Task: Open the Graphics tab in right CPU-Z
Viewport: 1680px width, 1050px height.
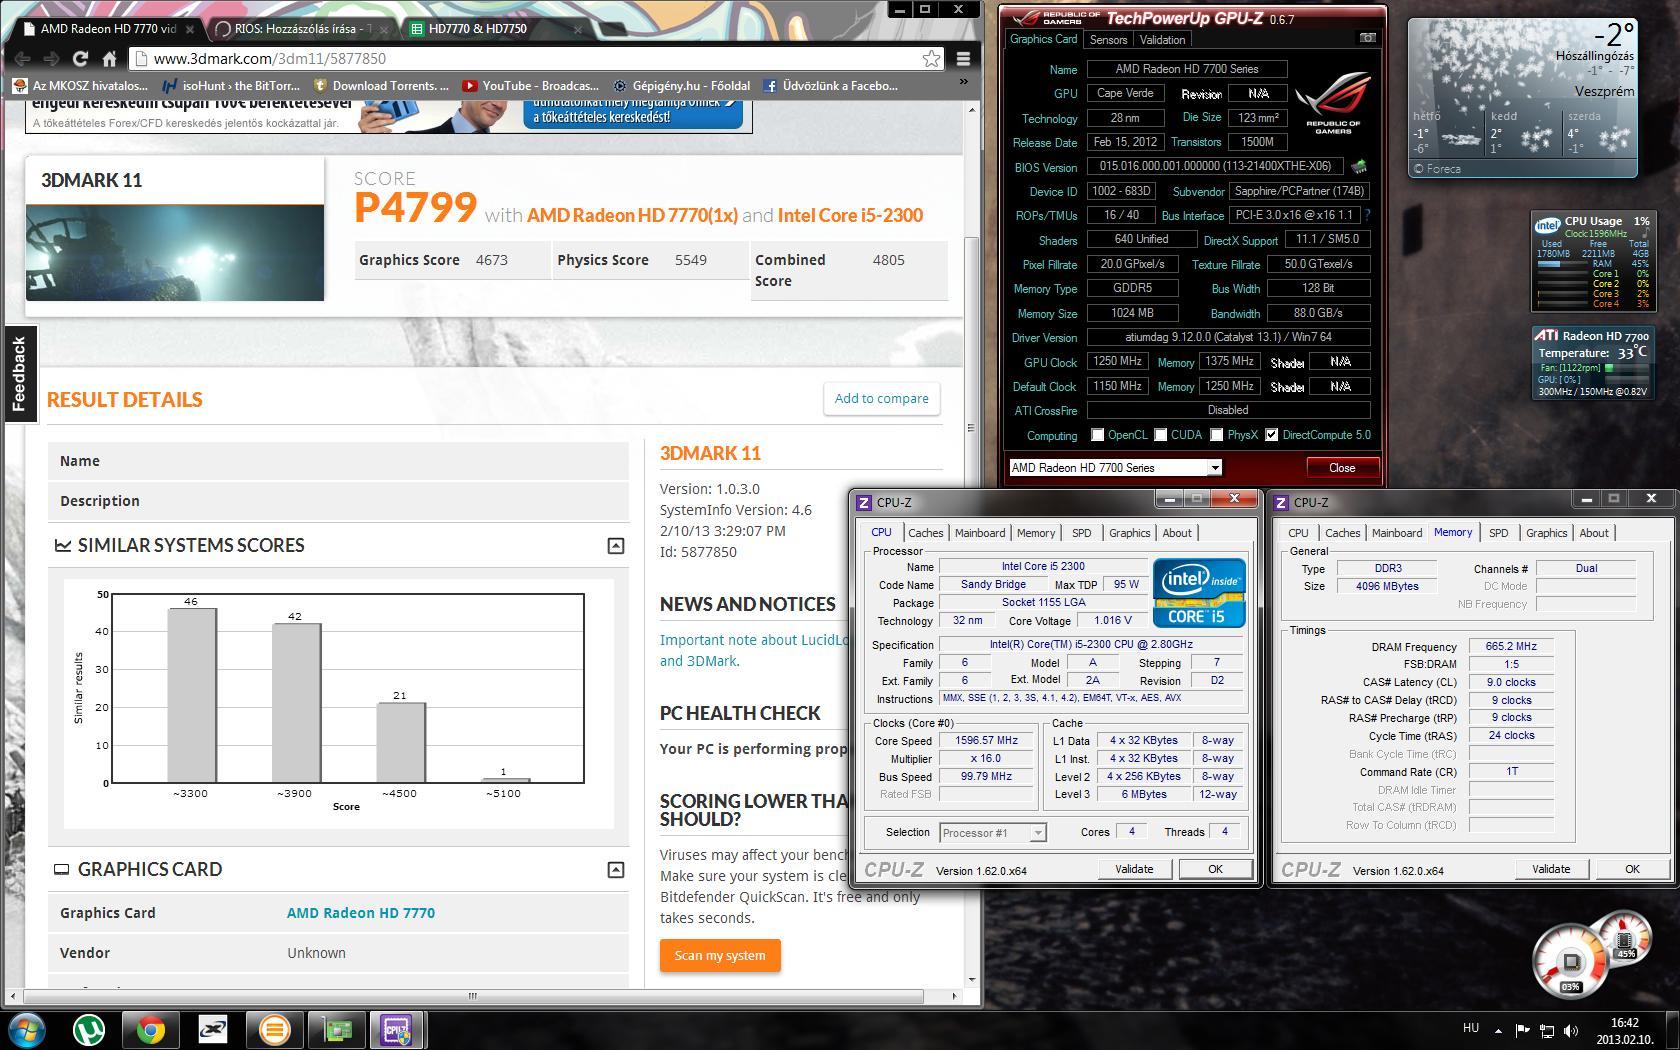Action: (x=1546, y=533)
